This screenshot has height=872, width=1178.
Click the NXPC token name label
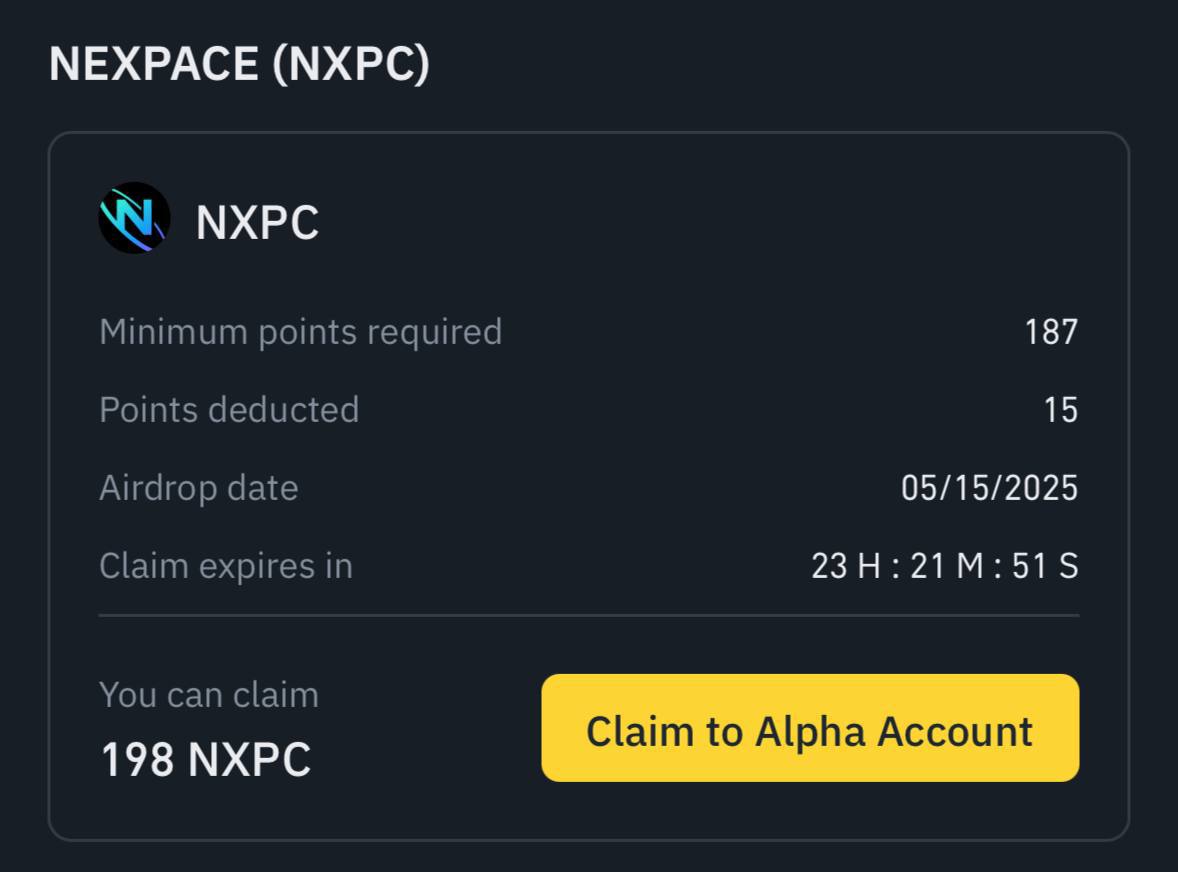pyautogui.click(x=257, y=223)
